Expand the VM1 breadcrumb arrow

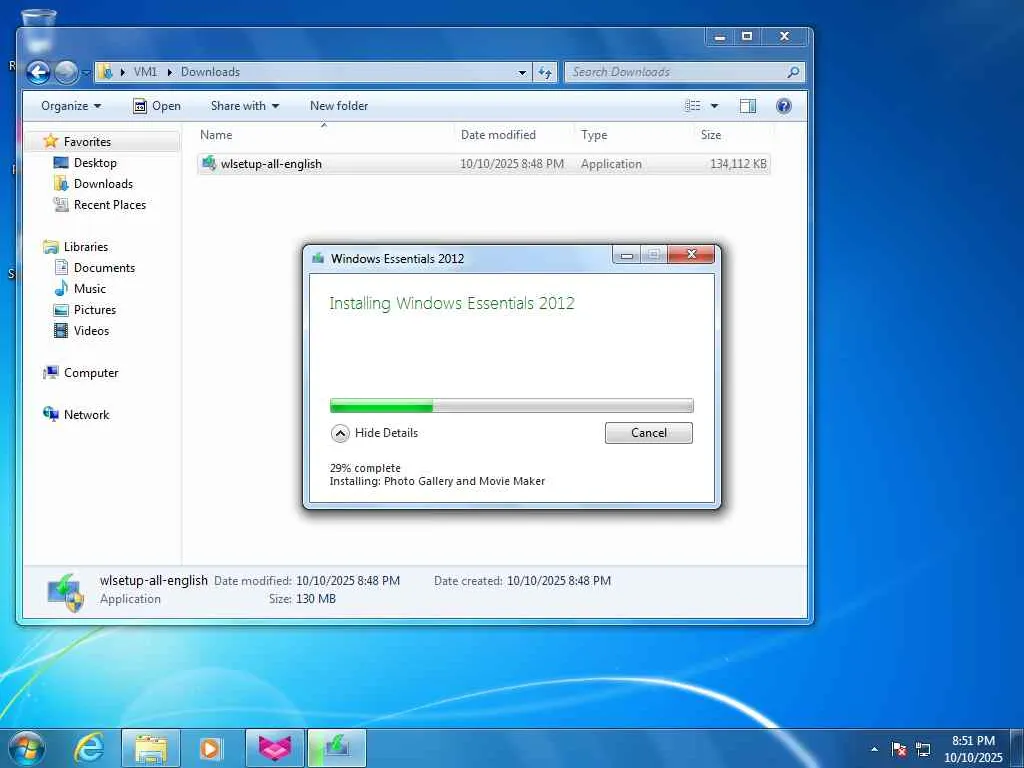point(169,72)
